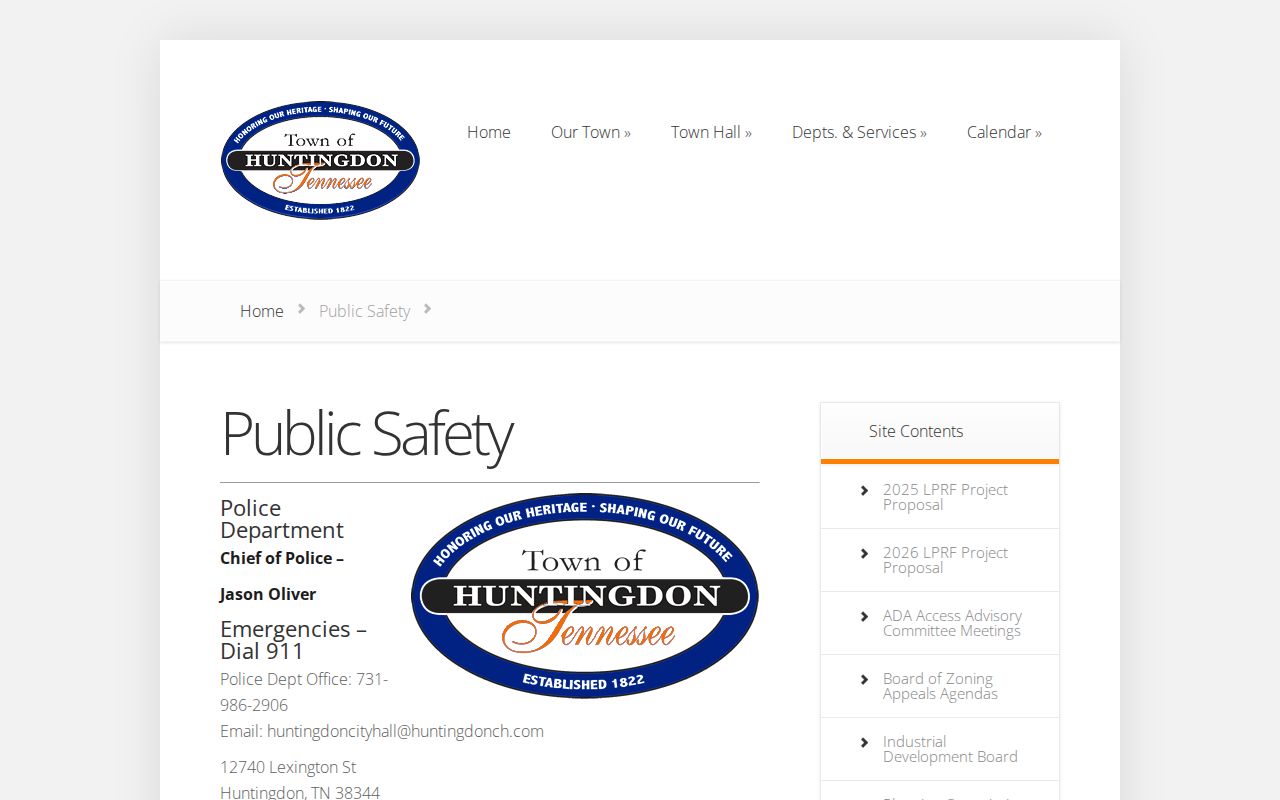The image size is (1280, 800).
Task: Click the Emergencies – Dial 911 heading
Action: tap(293, 640)
